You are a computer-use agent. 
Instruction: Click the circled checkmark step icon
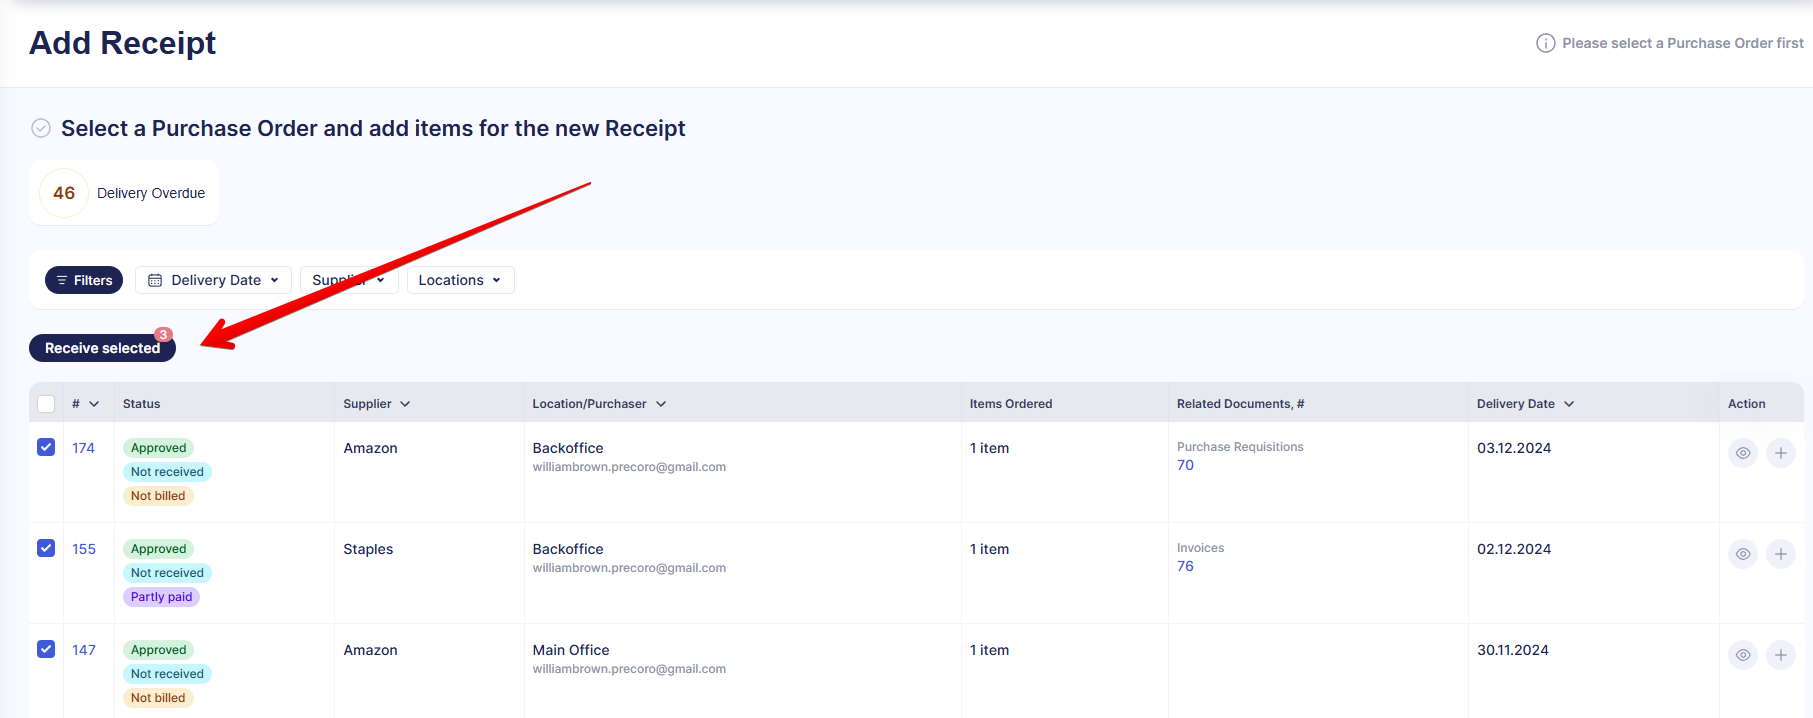41,128
